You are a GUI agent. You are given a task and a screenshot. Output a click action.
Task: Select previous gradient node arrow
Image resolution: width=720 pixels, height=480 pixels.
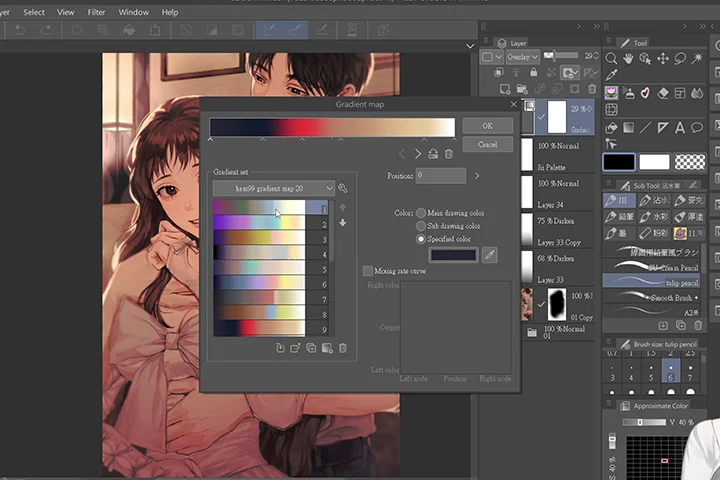[x=402, y=154]
